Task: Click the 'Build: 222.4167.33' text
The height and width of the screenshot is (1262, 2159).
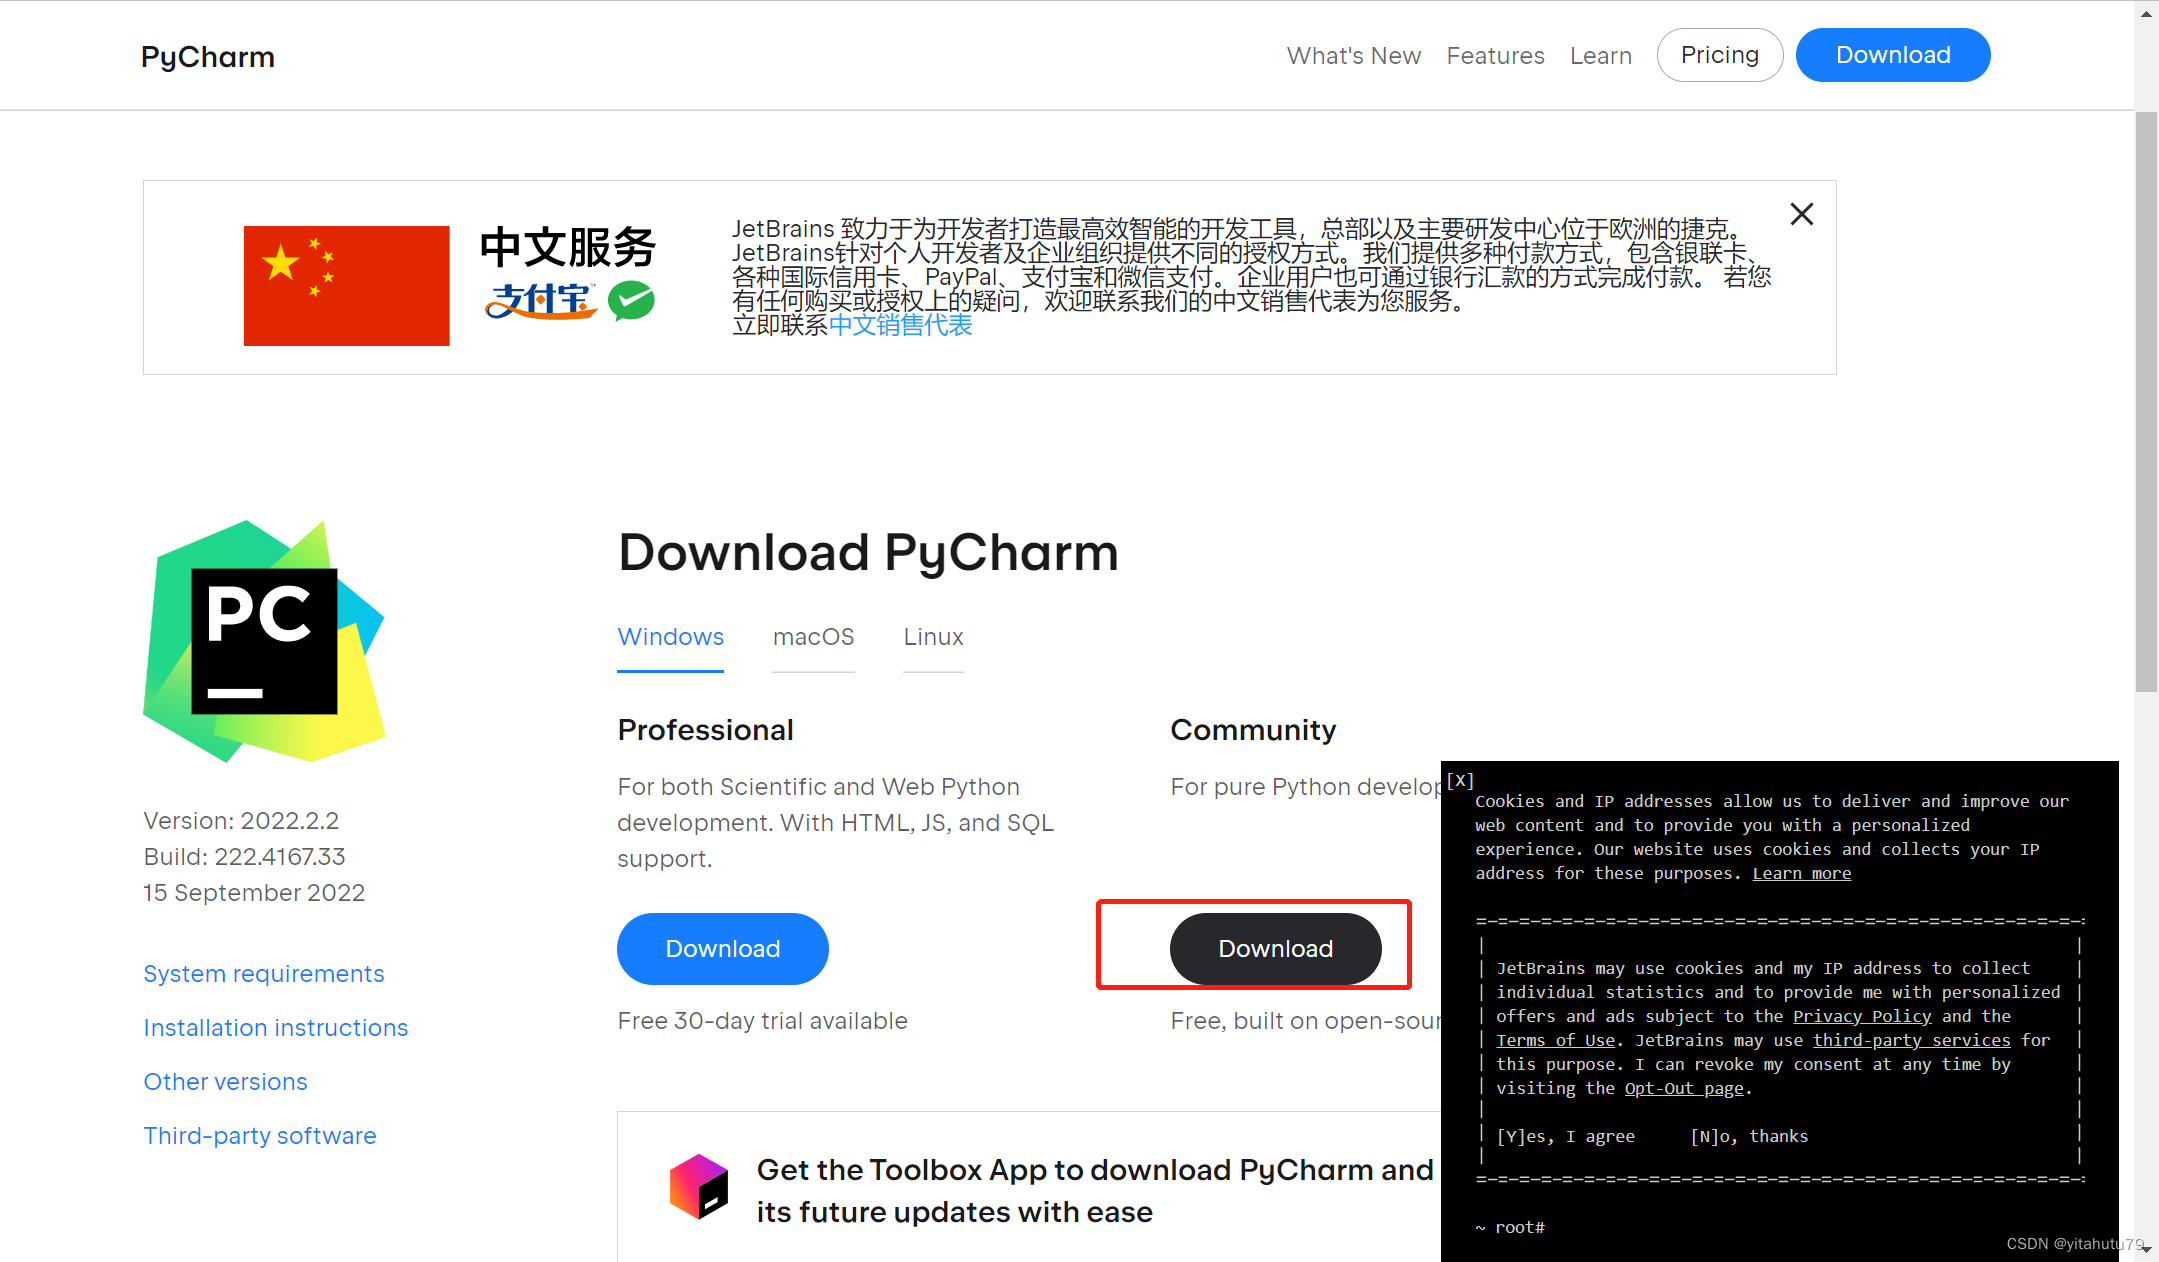Action: pyautogui.click(x=244, y=857)
